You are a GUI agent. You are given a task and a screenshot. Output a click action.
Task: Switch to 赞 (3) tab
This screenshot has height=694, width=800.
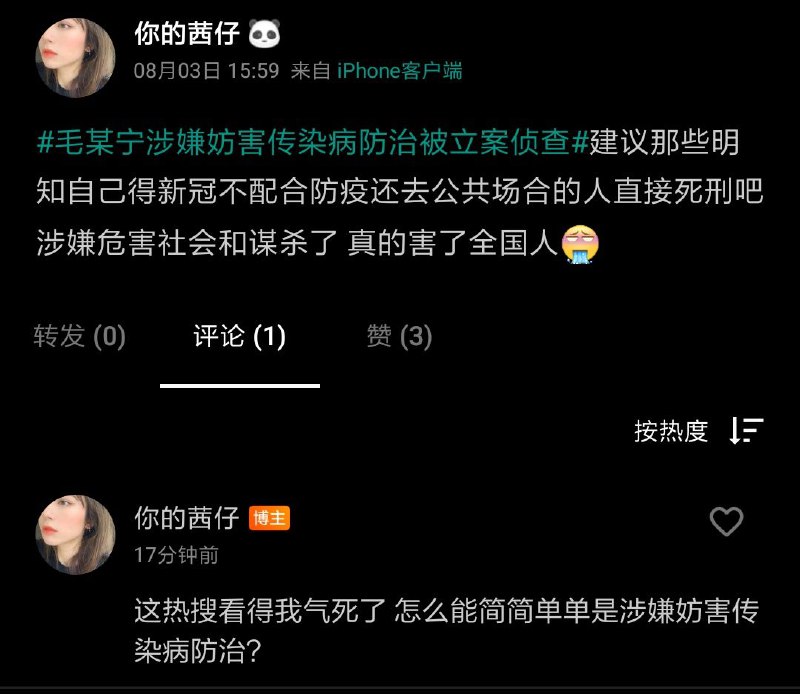pyautogui.click(x=399, y=336)
